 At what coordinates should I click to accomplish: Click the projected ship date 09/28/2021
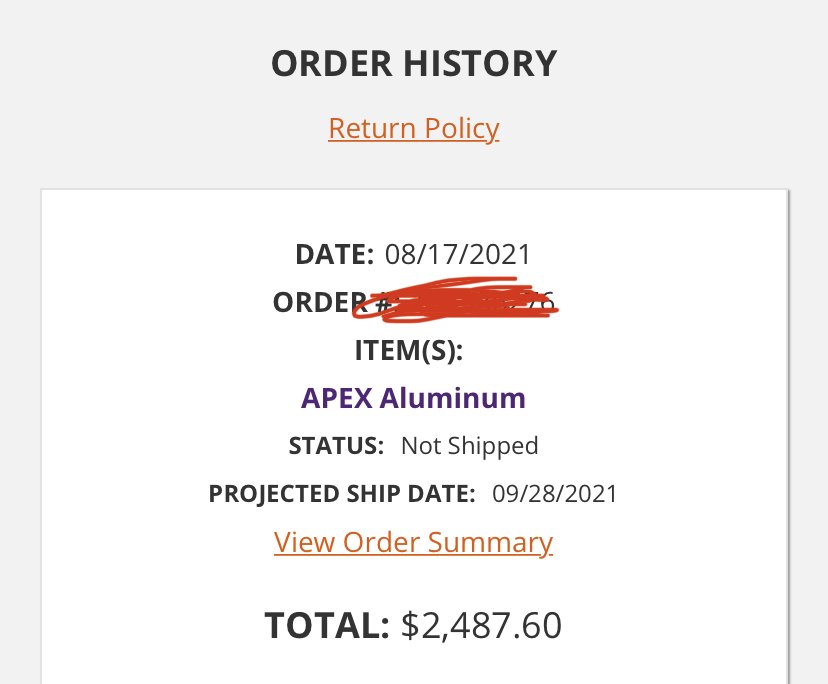[555, 494]
